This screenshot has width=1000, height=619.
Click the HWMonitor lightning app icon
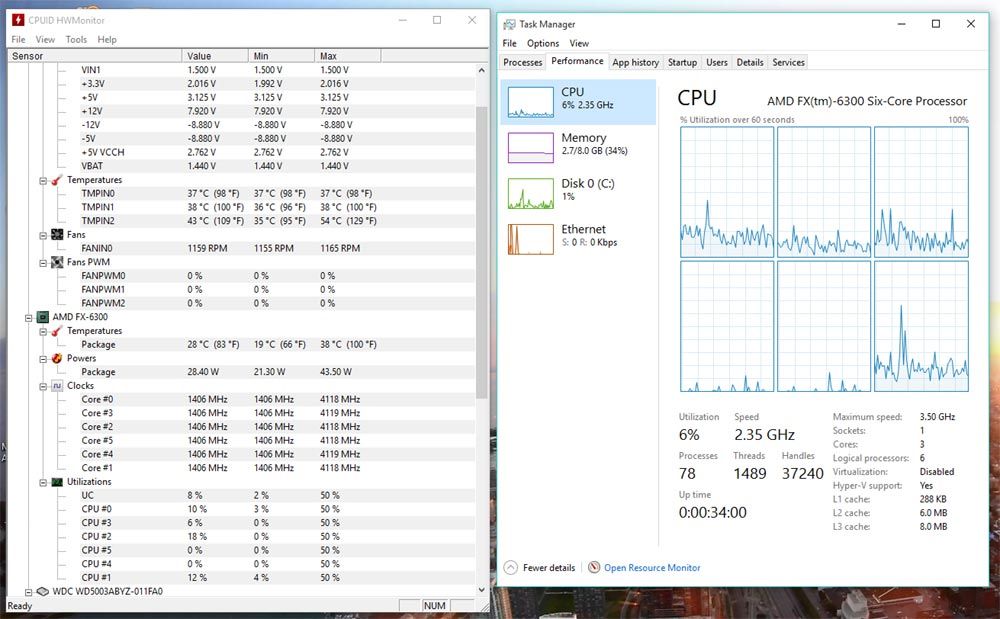pyautogui.click(x=18, y=20)
